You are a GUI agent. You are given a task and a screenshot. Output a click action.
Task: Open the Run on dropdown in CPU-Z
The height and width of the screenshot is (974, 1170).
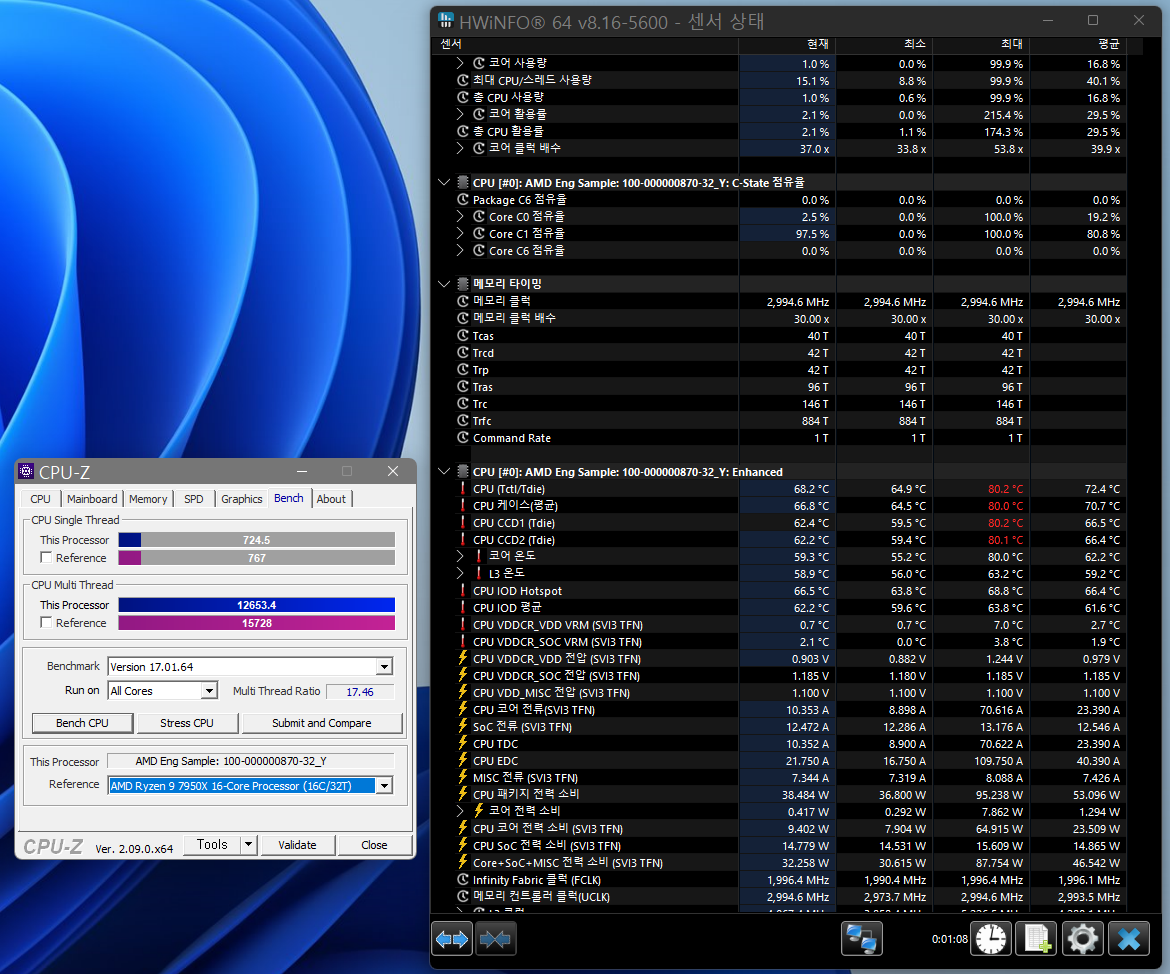tap(210, 690)
